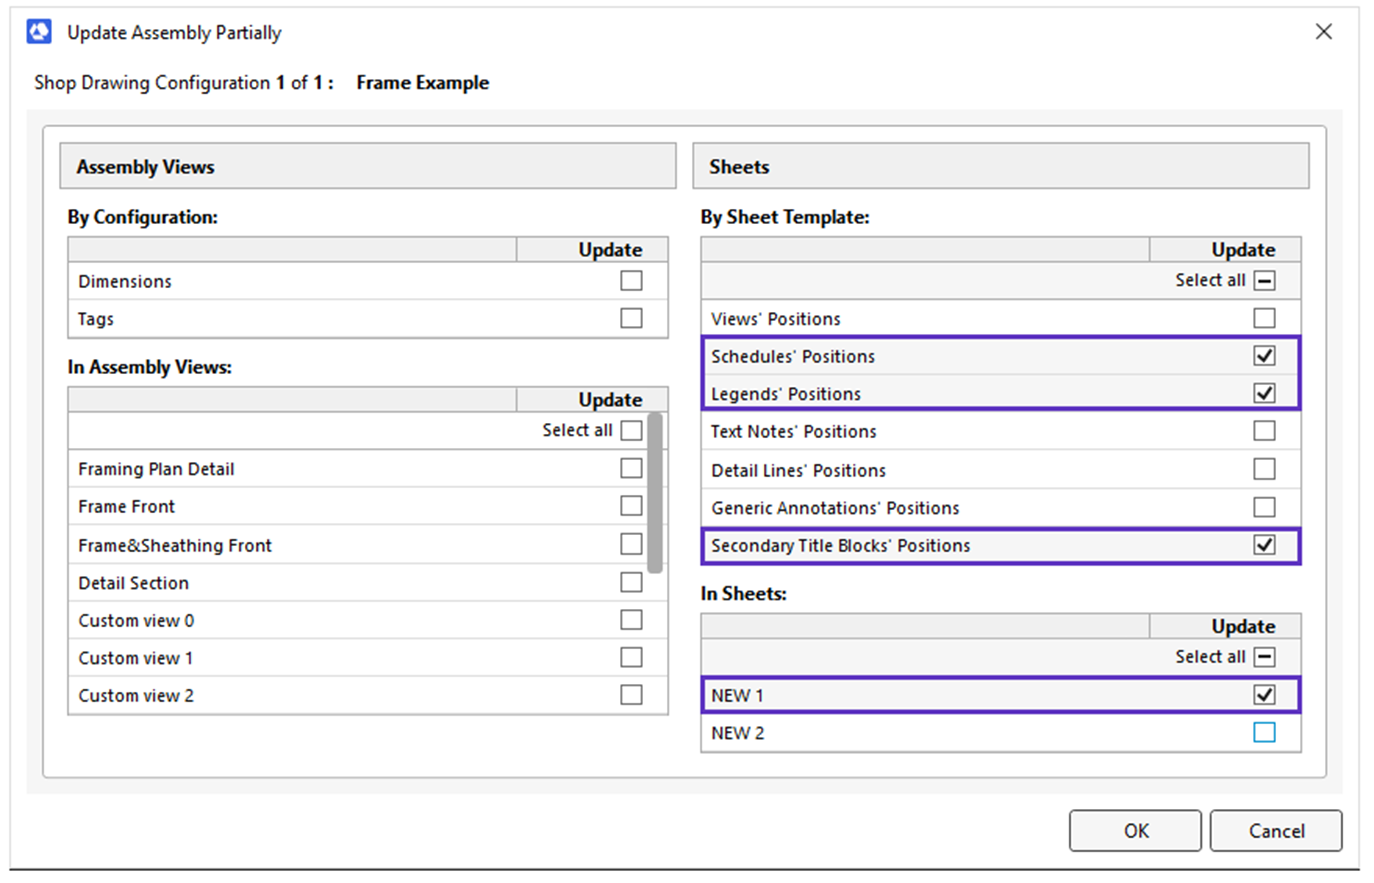Tick the Frame Front checkbox

click(x=631, y=506)
